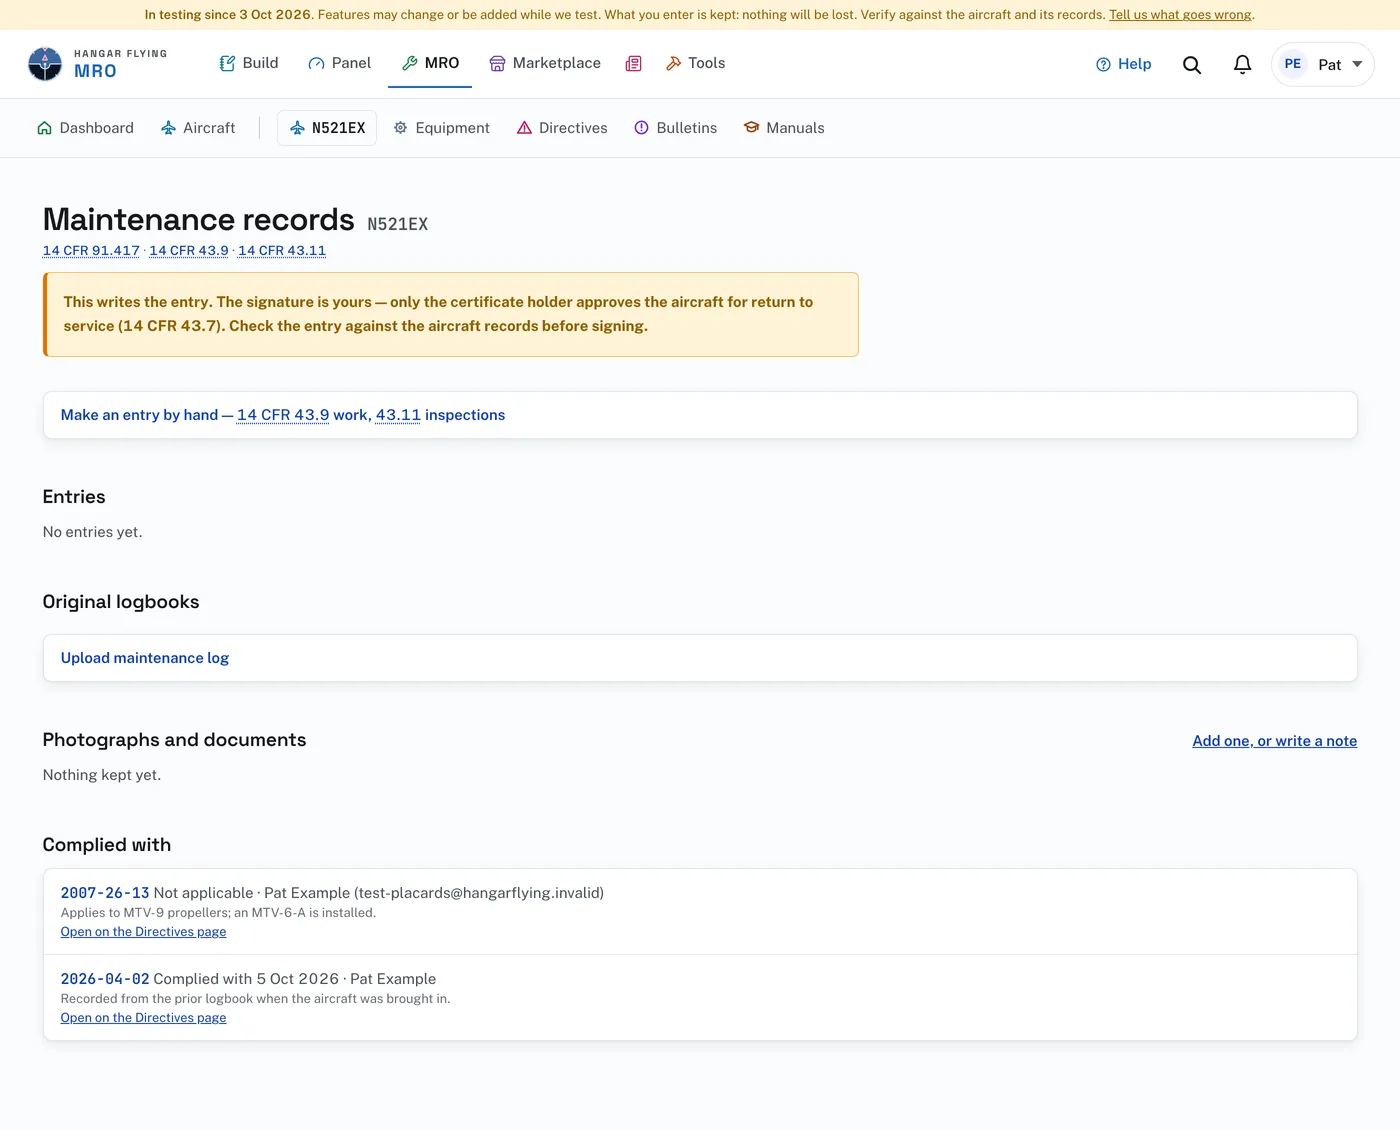The image size is (1400, 1130).
Task: Click Tell us what goes wrong link
Action: coord(1180,15)
